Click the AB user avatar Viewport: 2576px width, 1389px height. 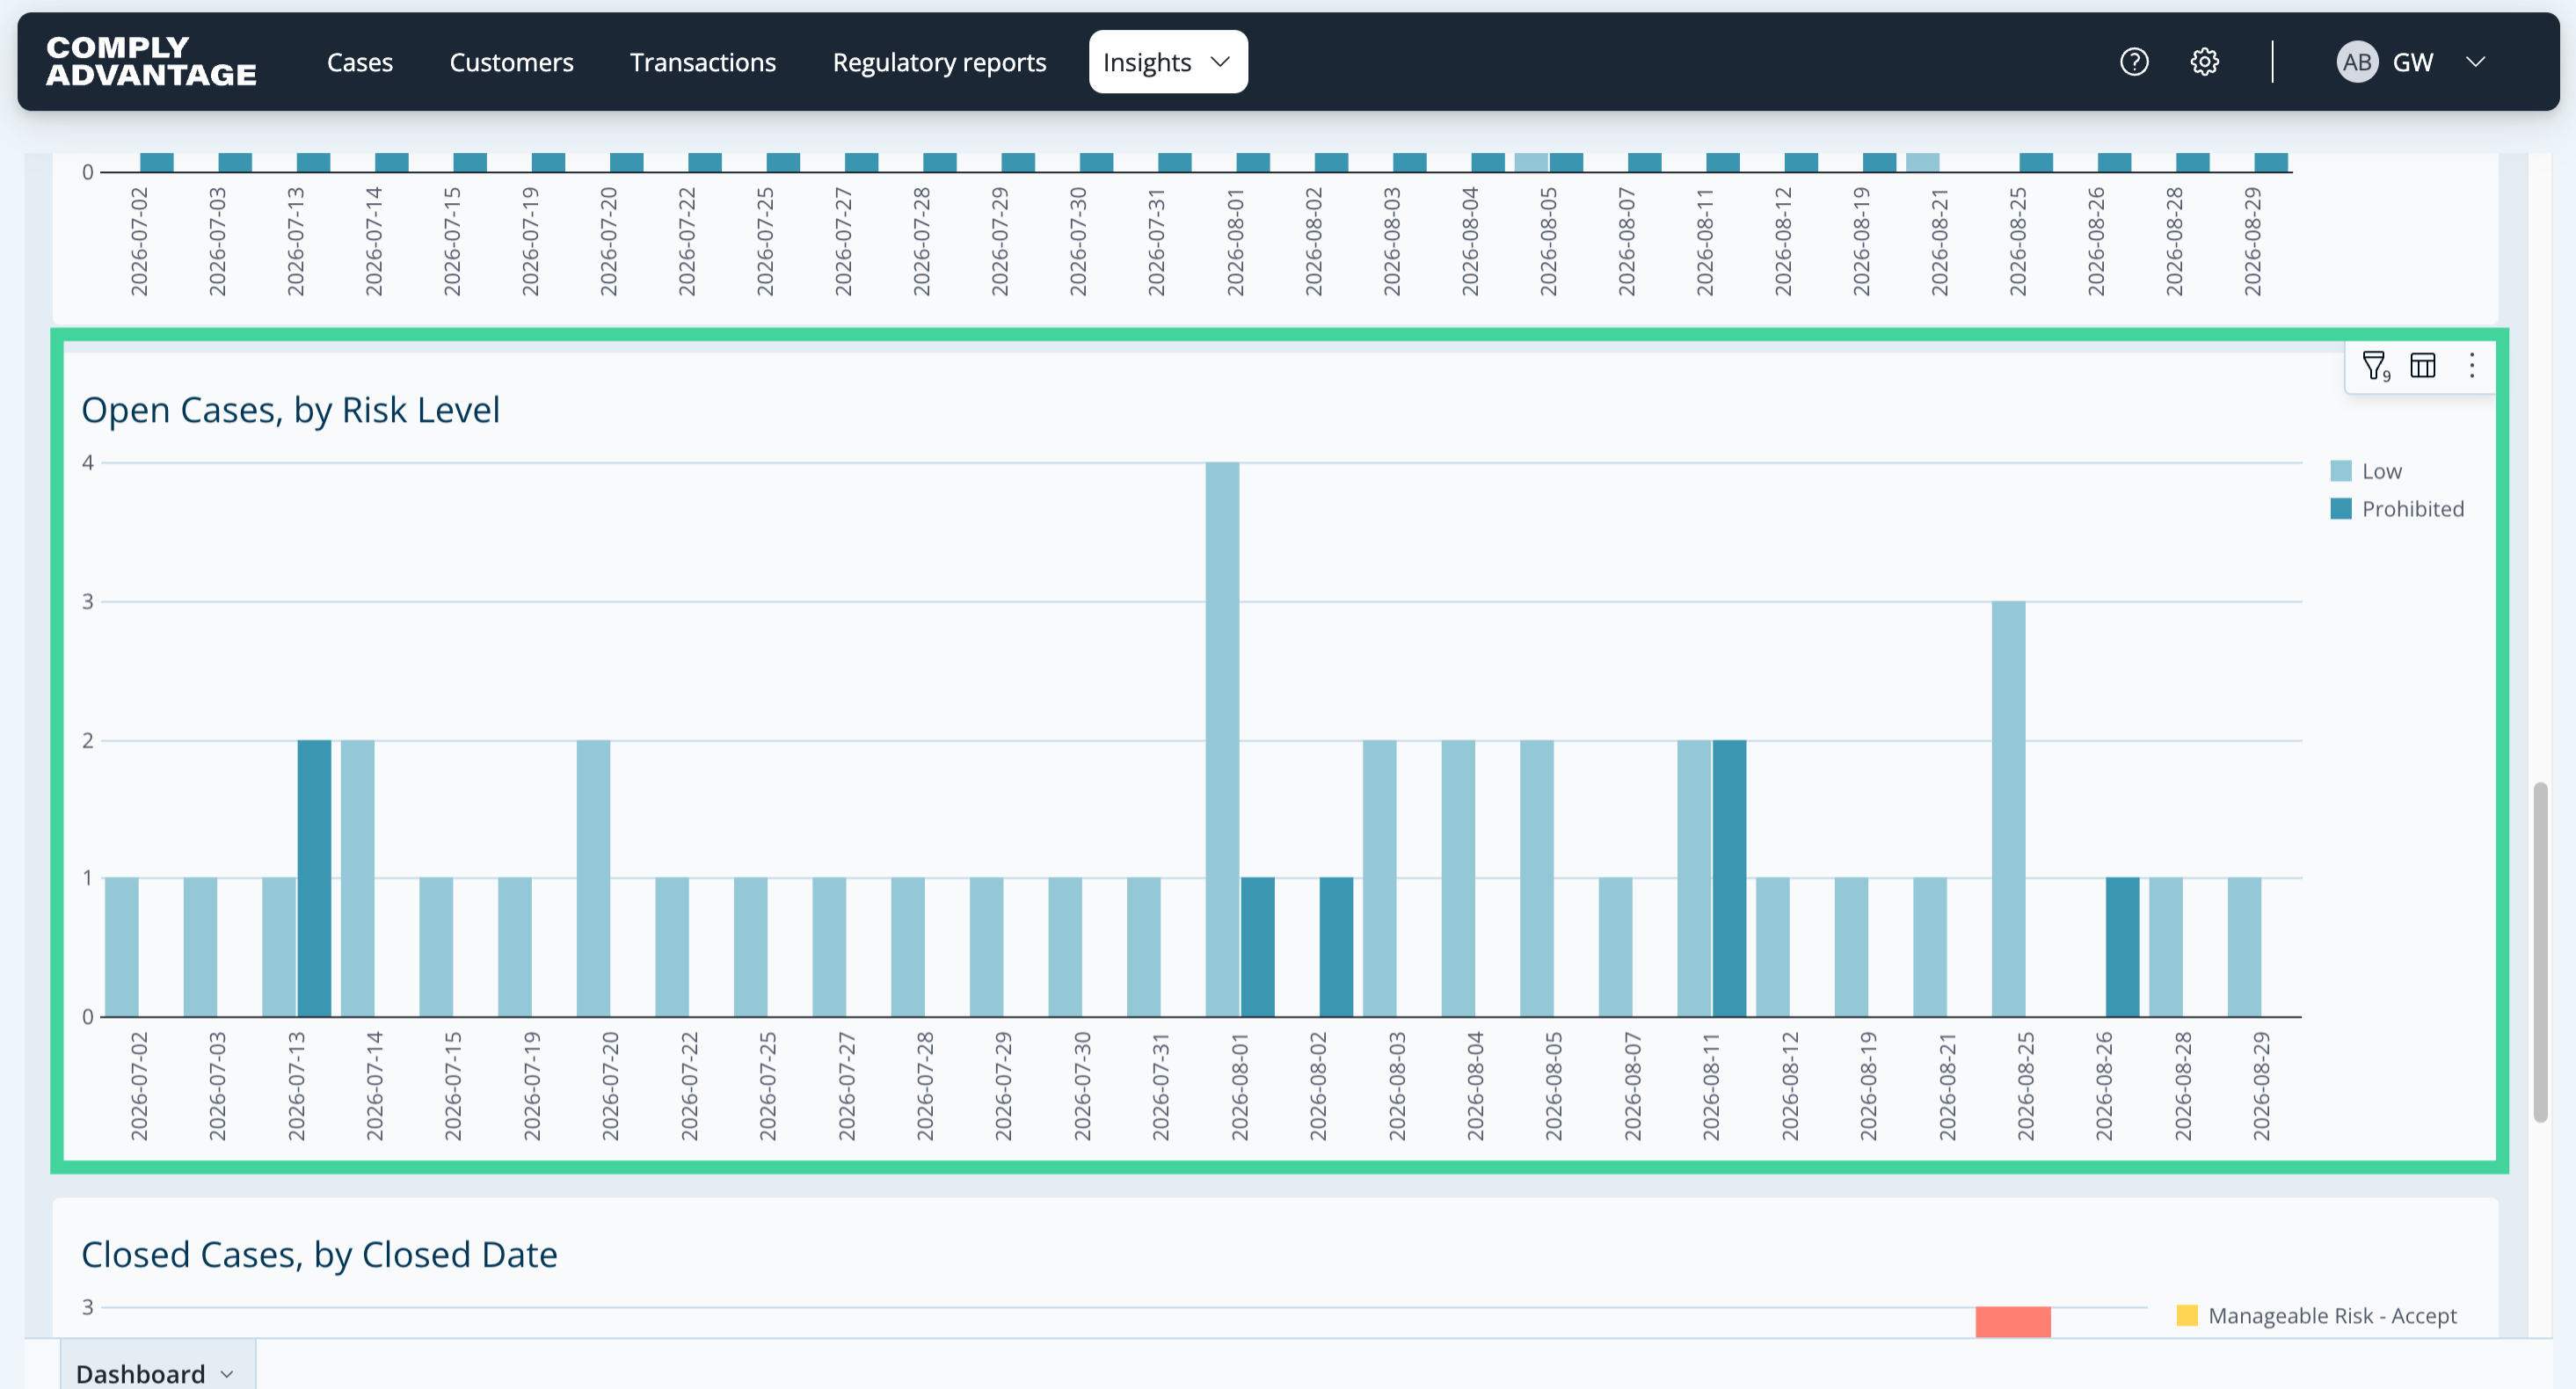(x=2357, y=62)
